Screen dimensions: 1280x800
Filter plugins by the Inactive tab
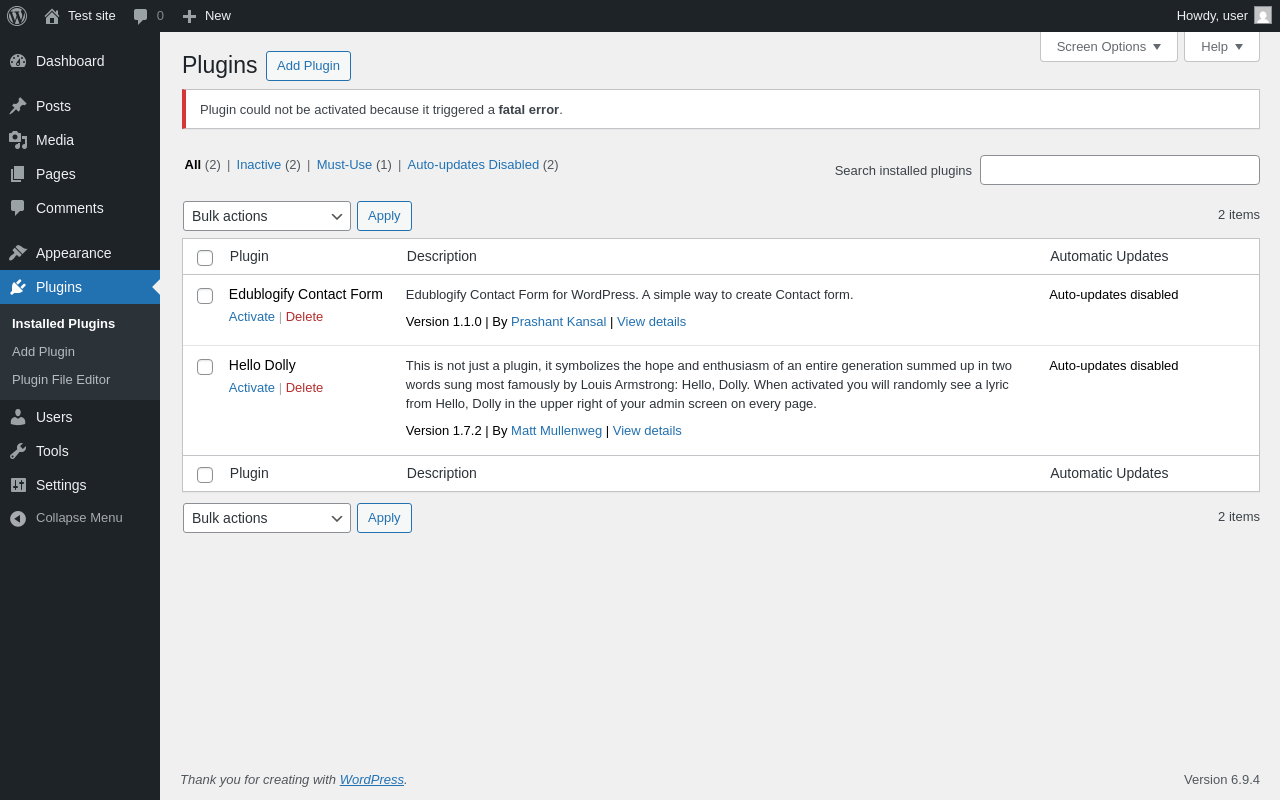click(259, 165)
